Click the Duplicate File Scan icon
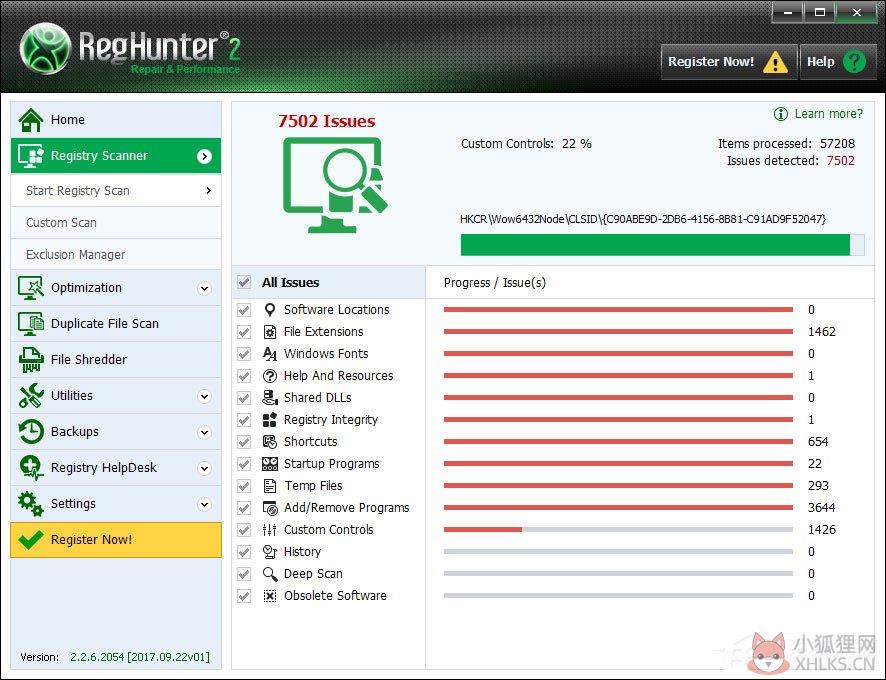This screenshot has height=680, width=886. tap(31, 324)
